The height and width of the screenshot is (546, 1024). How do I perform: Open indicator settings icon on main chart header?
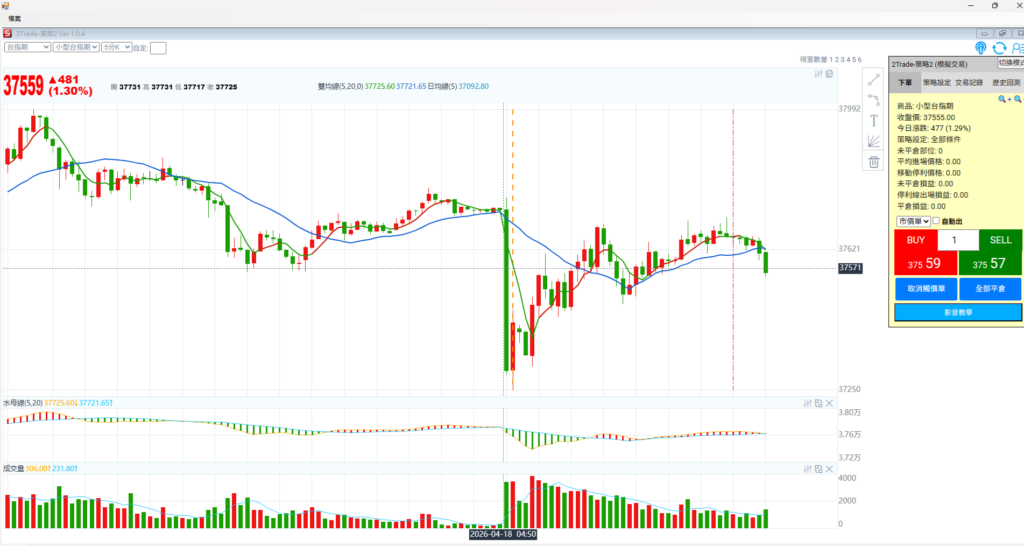818,74
